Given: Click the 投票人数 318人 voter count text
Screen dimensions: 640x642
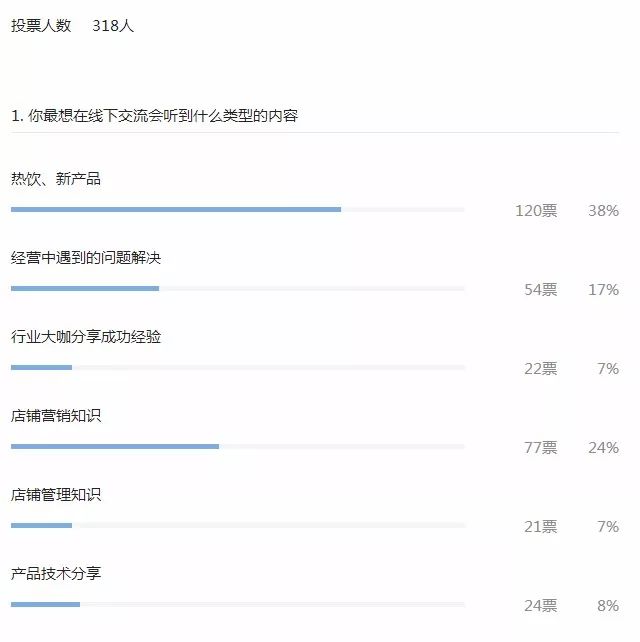Looking at the screenshot, I should (72, 26).
